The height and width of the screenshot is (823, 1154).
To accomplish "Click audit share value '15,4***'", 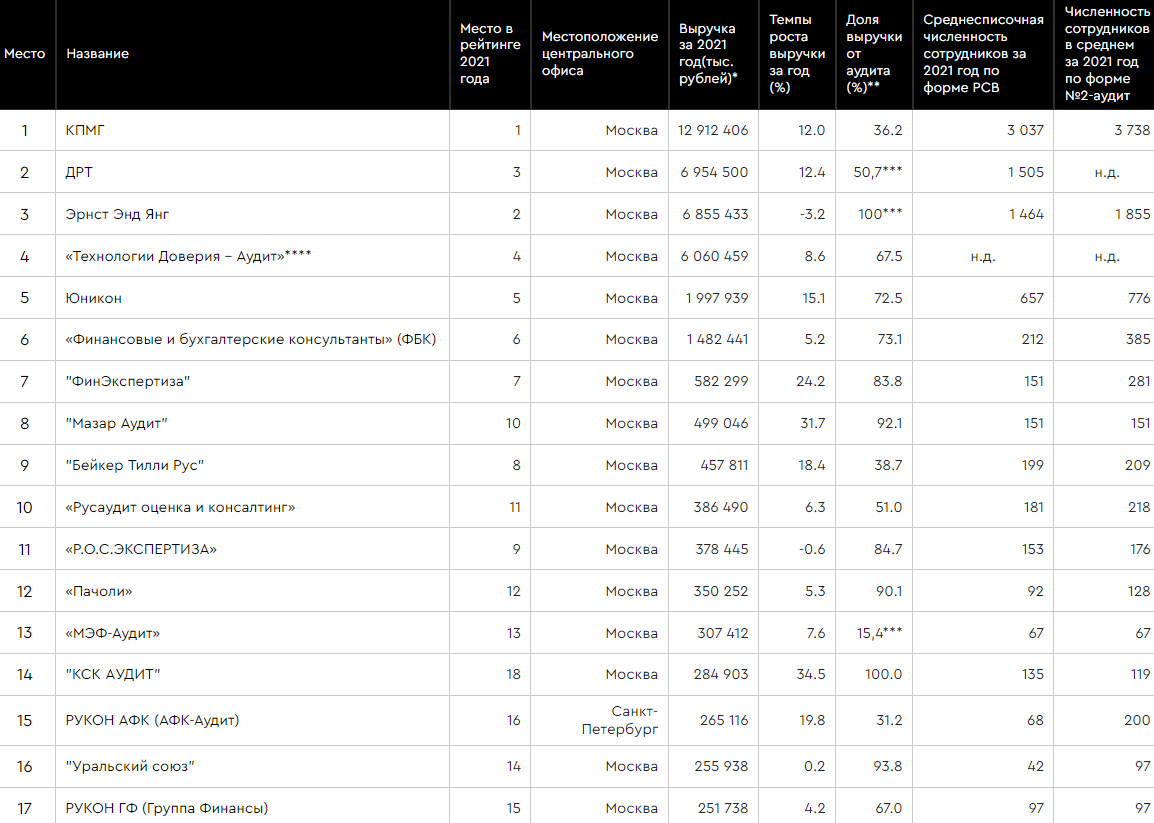I will 879,633.
